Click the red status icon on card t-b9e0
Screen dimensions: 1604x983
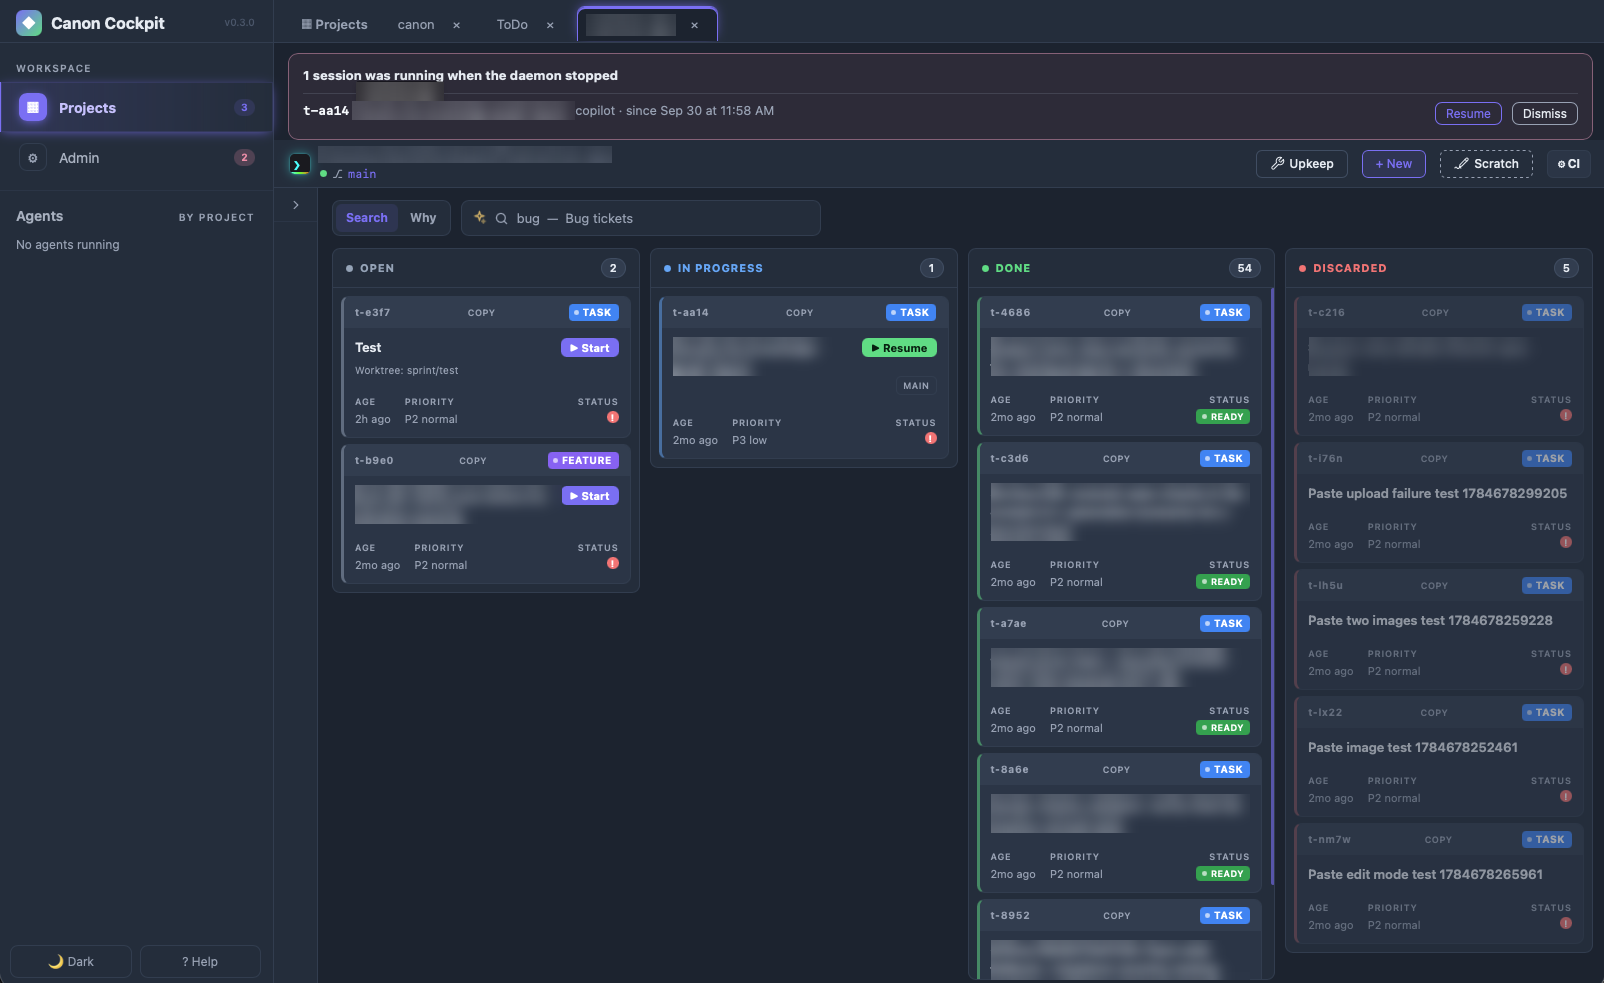point(613,563)
